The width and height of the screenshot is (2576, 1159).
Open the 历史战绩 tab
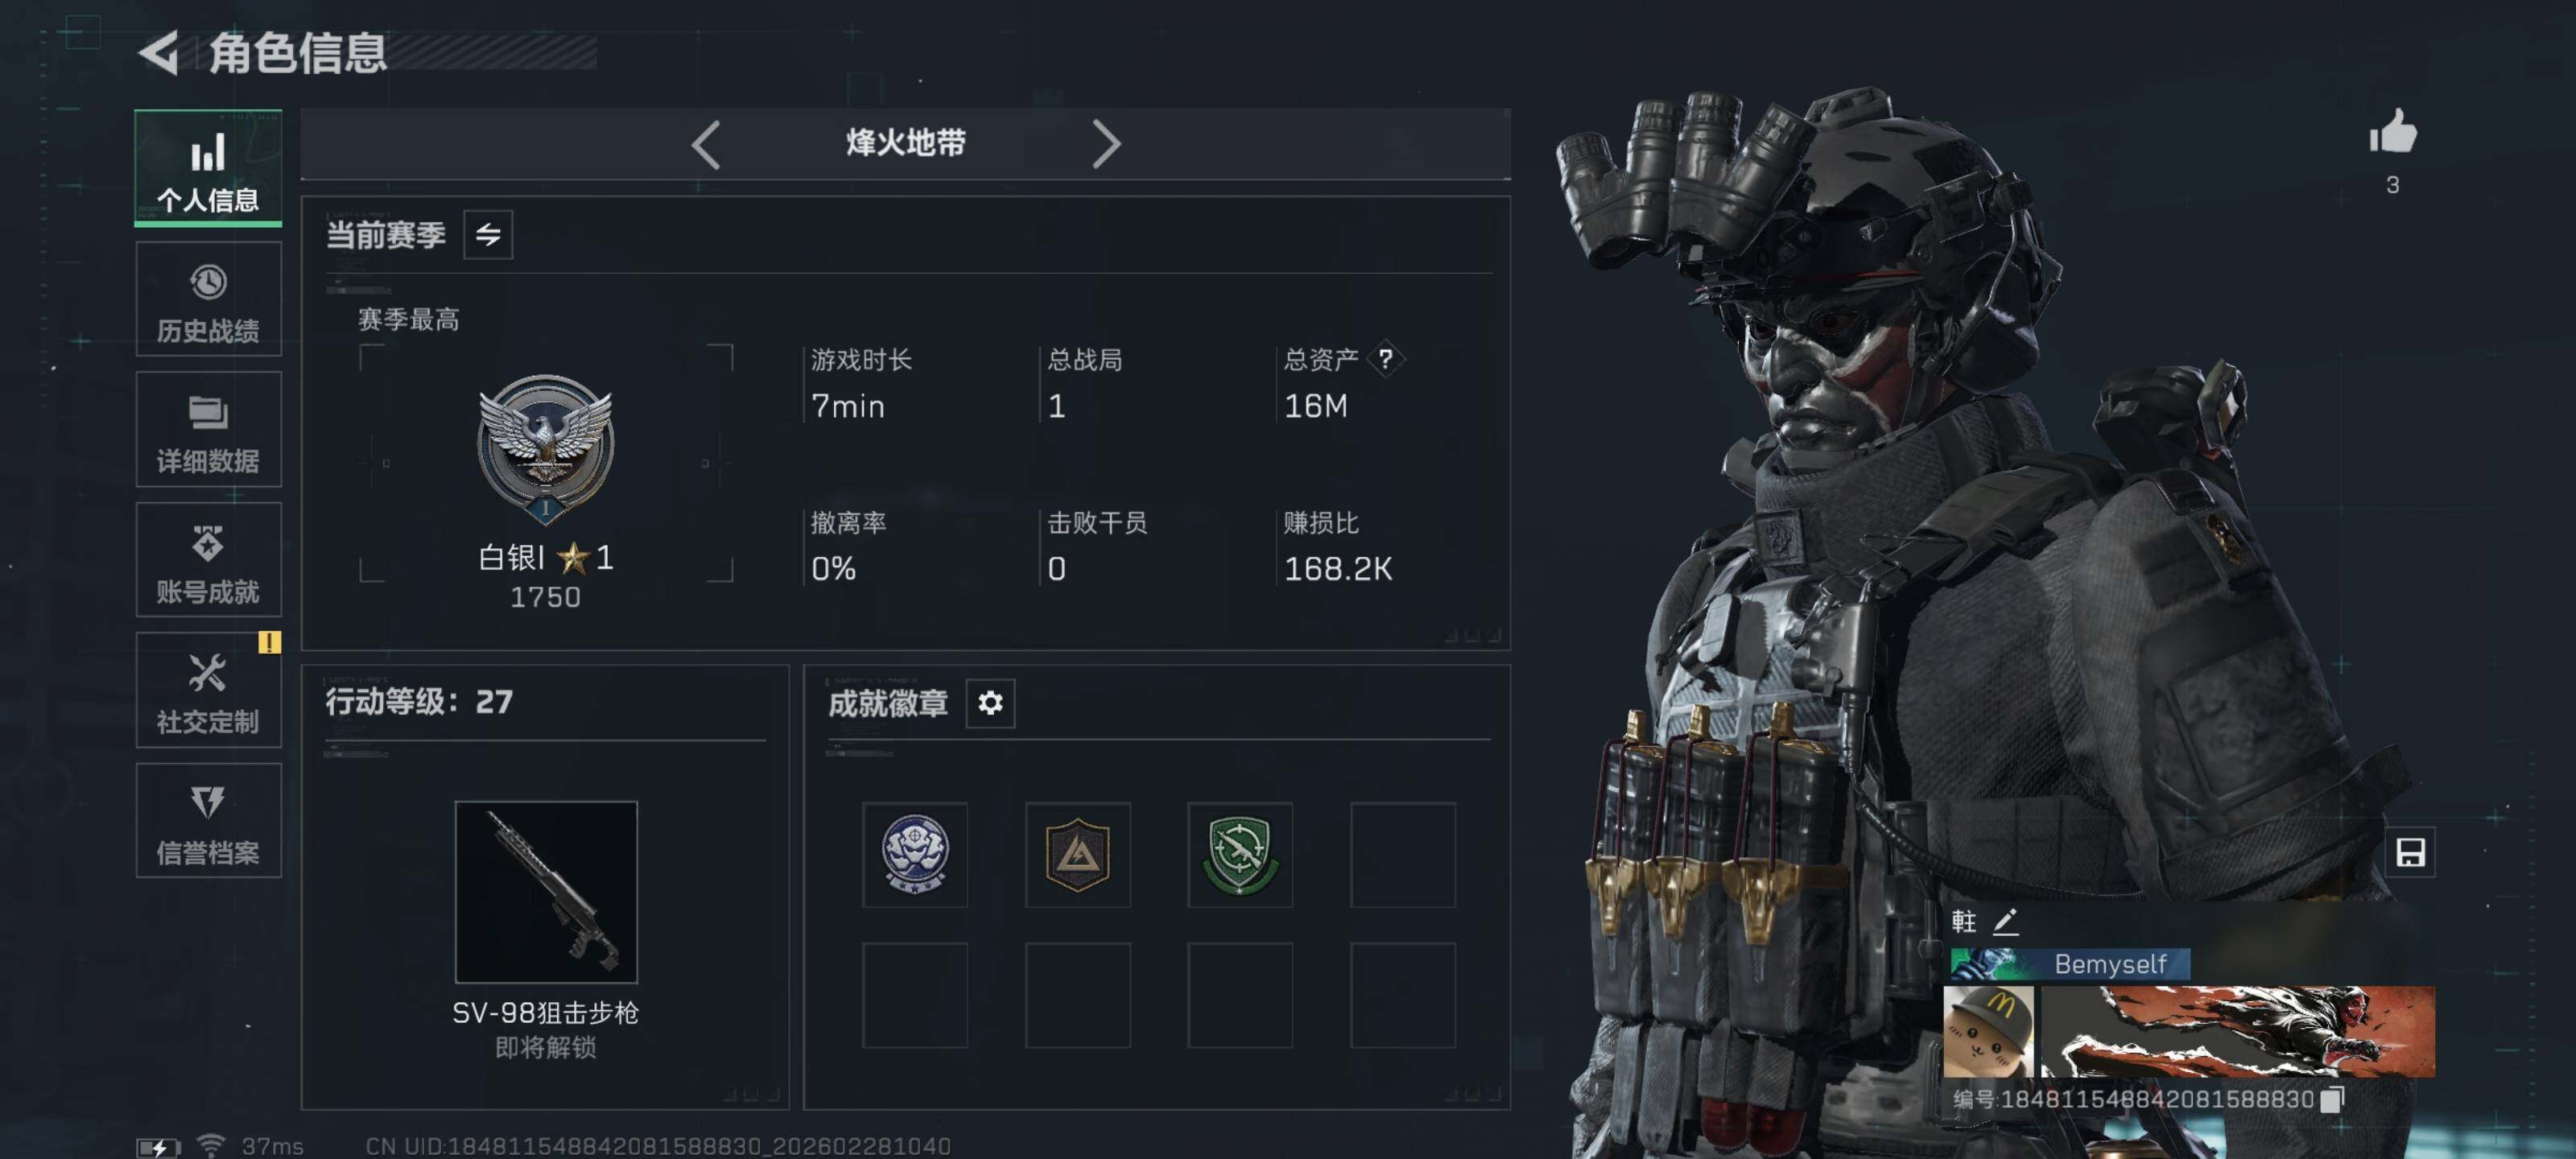(208, 299)
